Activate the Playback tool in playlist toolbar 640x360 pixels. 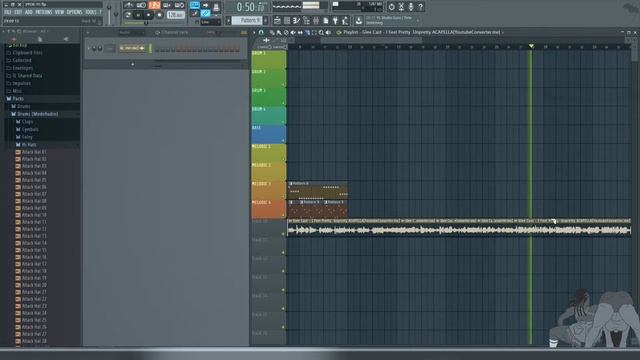(x=328, y=32)
